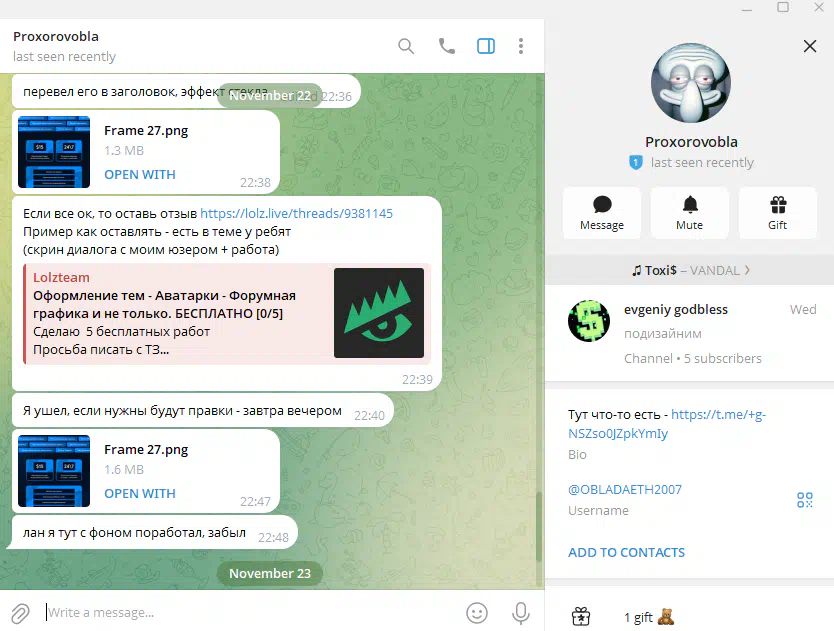Open the lolz.live thread link
The height and width of the screenshot is (631, 834).
click(x=296, y=213)
